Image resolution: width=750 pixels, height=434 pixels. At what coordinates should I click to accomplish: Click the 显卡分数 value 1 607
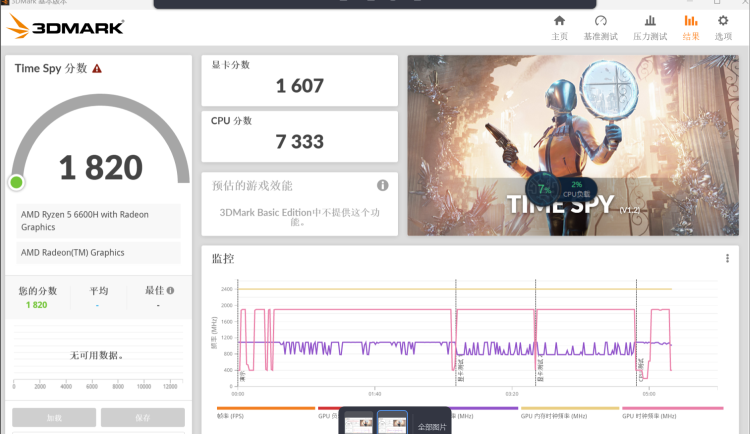click(x=299, y=86)
